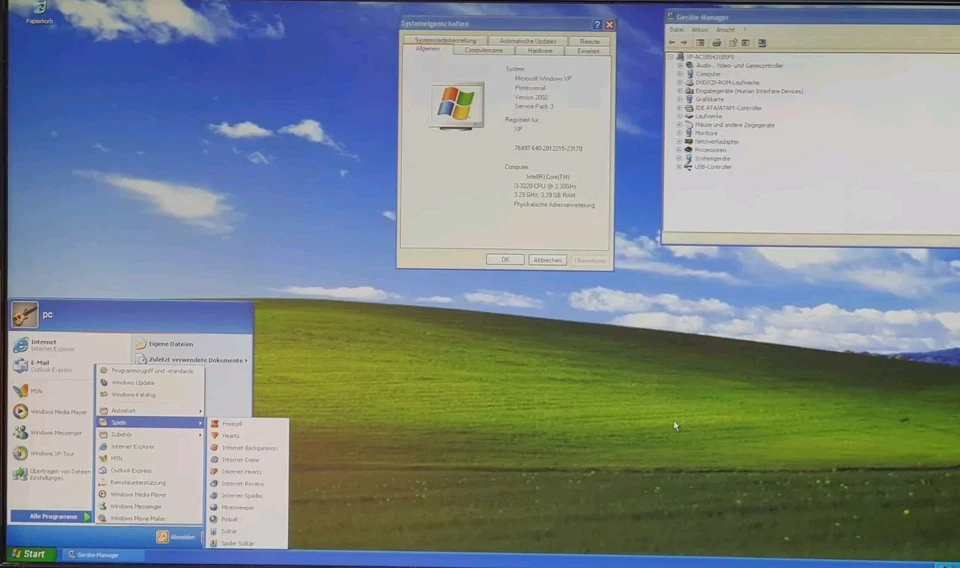Switch to the Erweitert tab
The image size is (960, 568).
(x=588, y=51)
